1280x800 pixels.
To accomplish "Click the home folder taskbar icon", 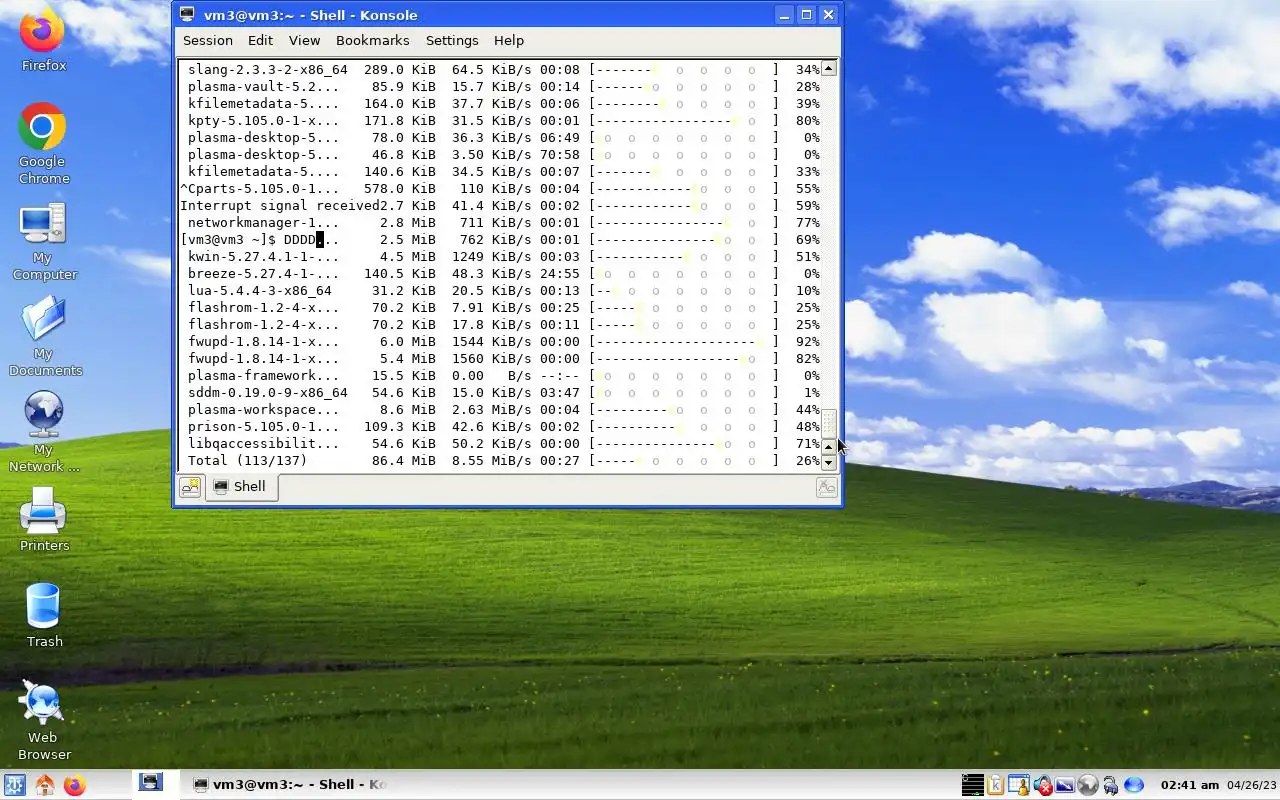I will (44, 785).
